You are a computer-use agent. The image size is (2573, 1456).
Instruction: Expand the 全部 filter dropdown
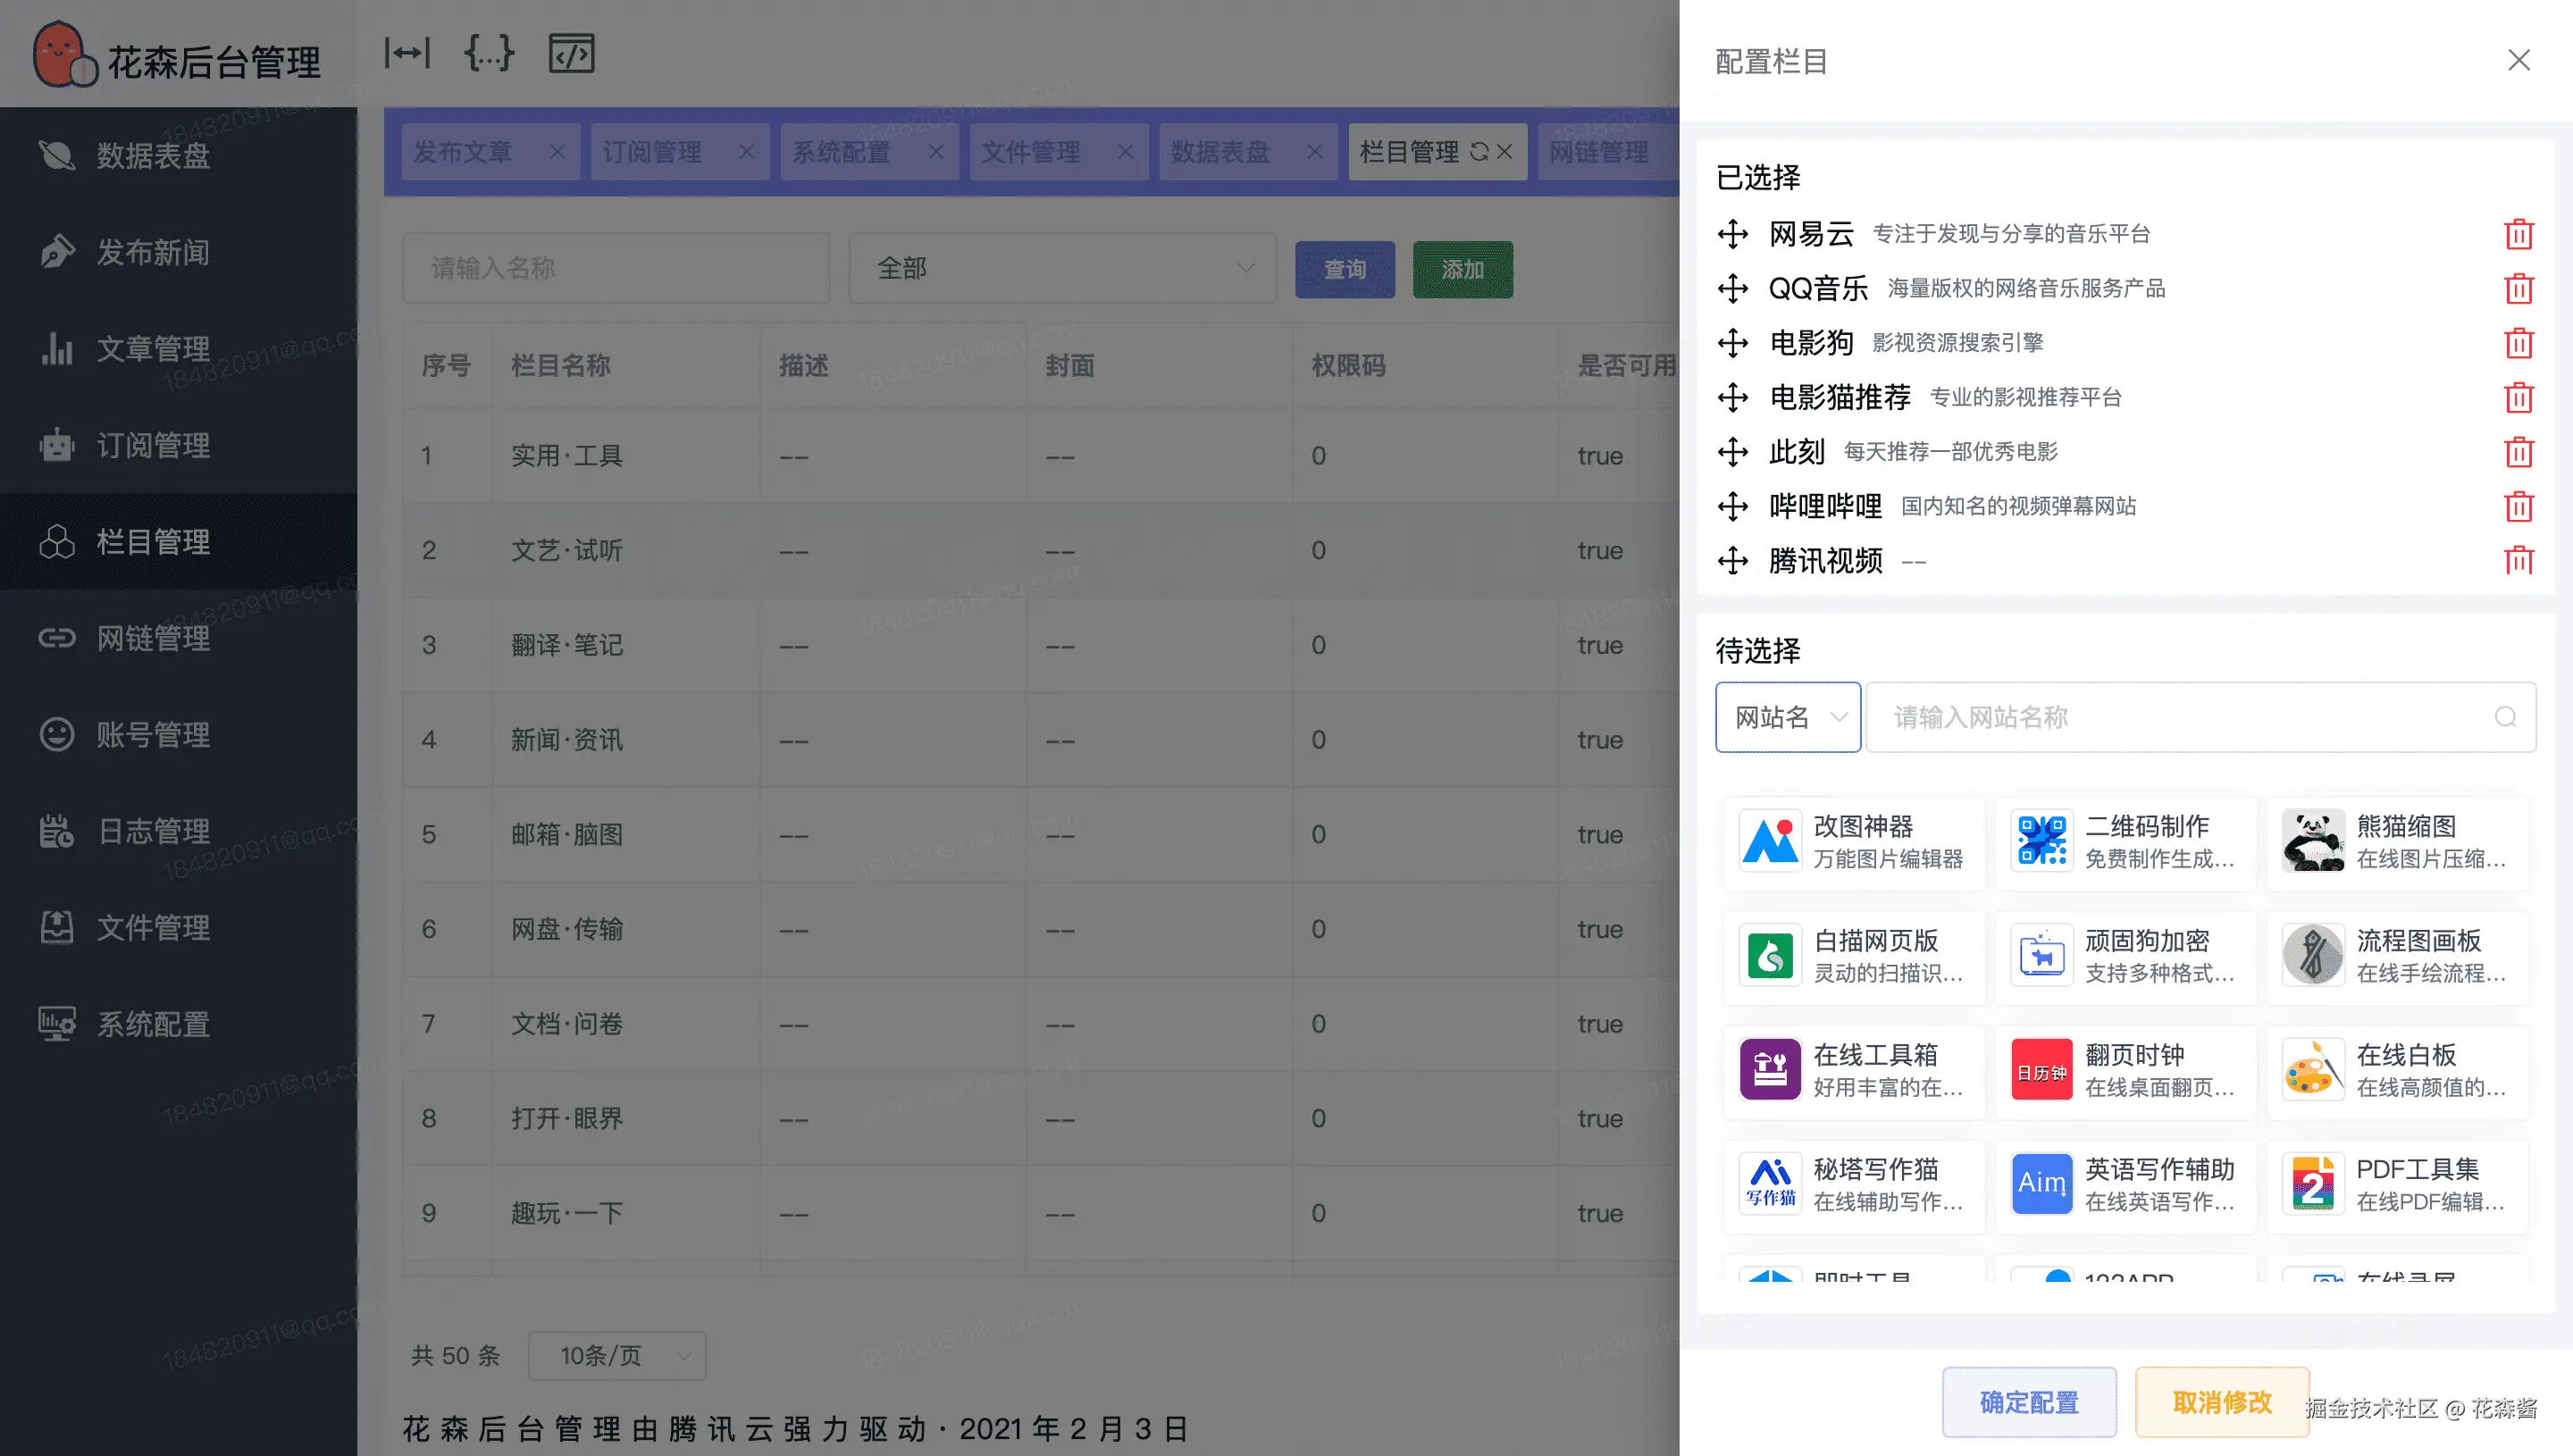click(x=1062, y=268)
